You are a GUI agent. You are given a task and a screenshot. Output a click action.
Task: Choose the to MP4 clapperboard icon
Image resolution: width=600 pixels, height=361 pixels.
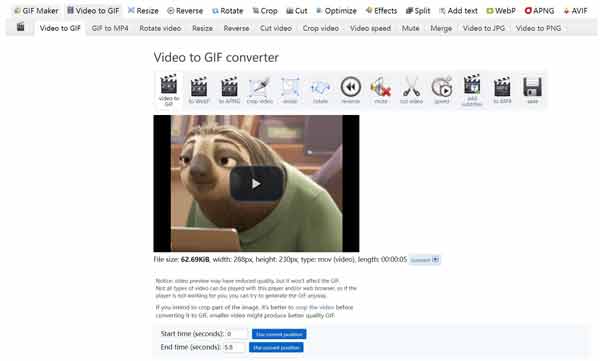tap(502, 90)
